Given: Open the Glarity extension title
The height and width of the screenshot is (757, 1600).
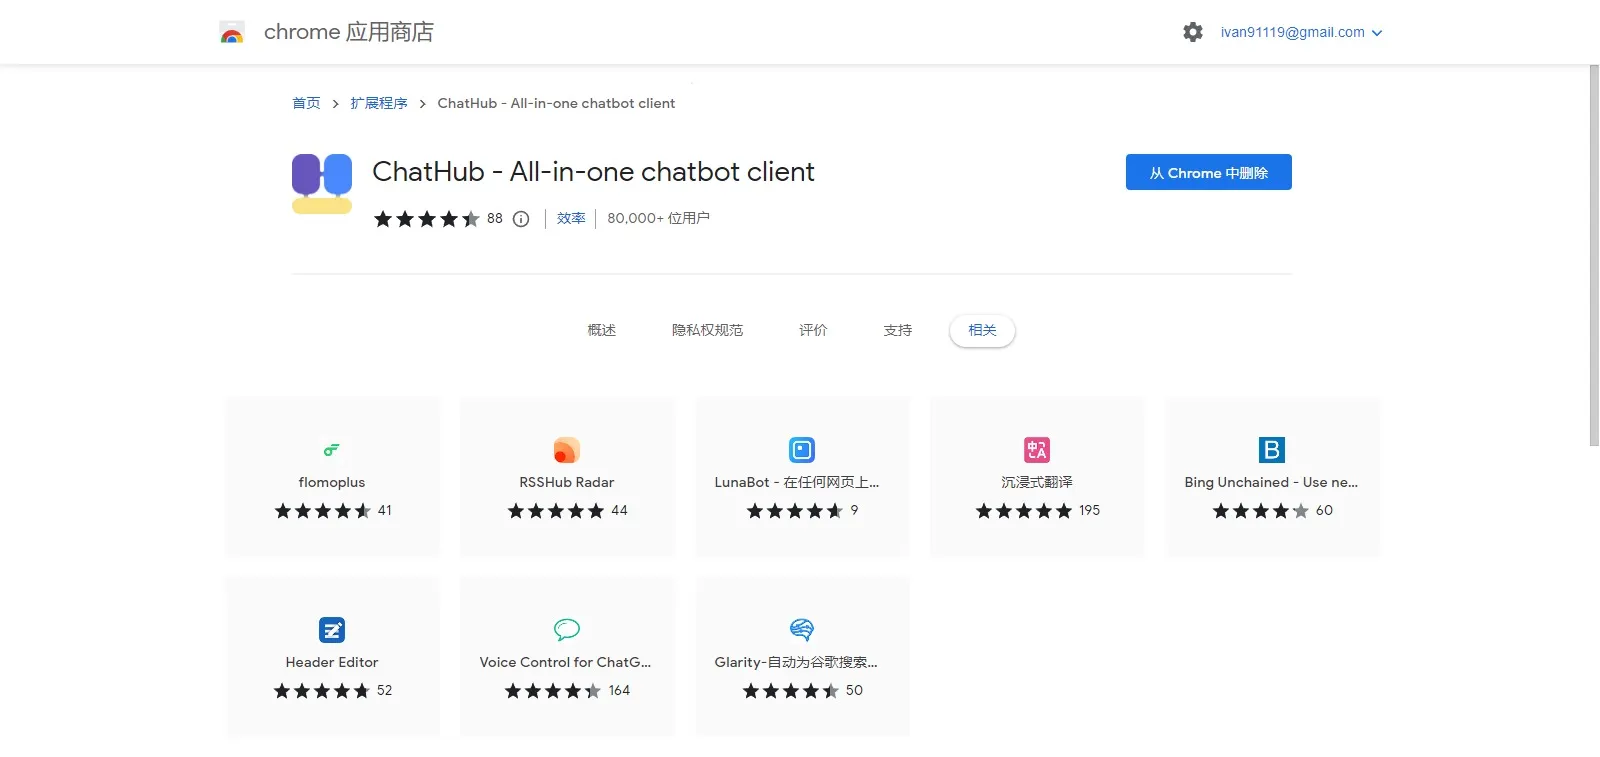Looking at the screenshot, I should click(x=796, y=662).
